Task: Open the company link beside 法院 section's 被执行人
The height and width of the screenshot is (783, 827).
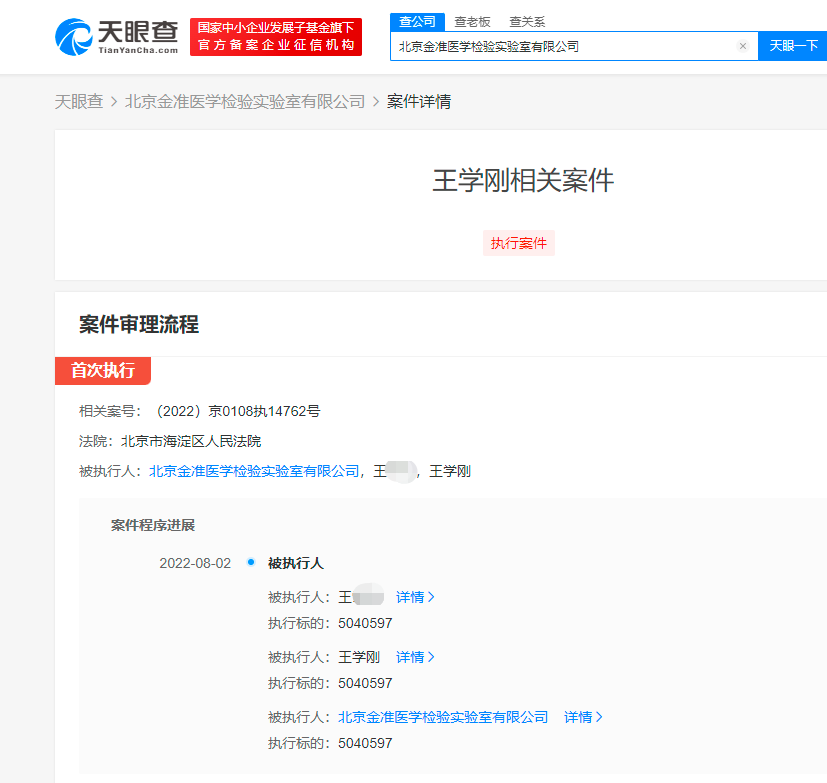Action: pyautogui.click(x=254, y=471)
